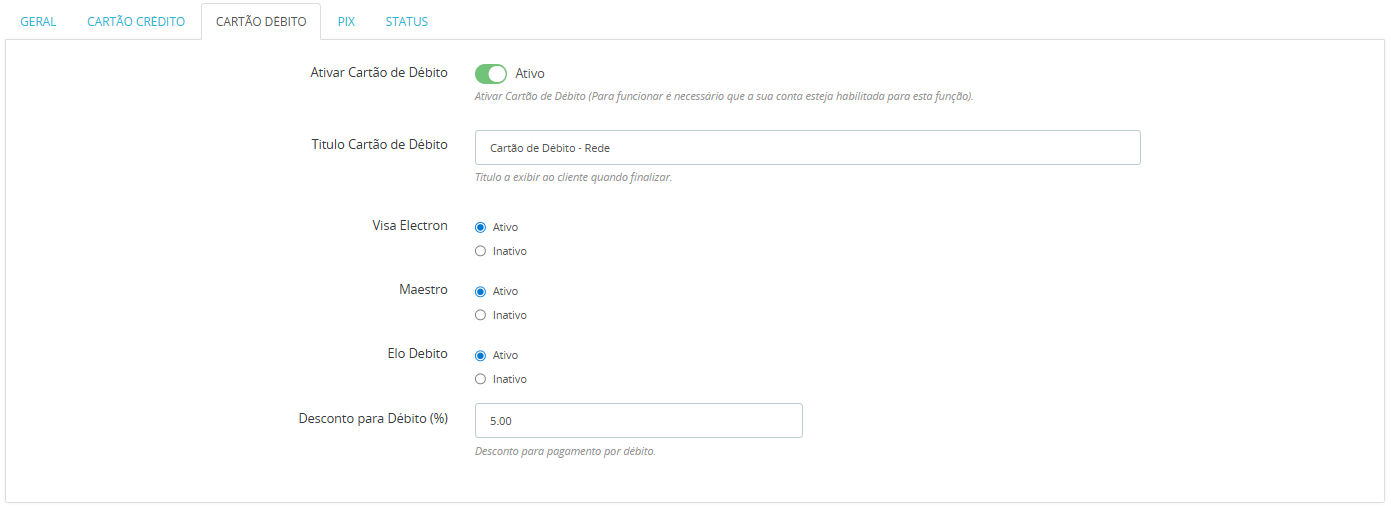Screen dimensions: 1391x511
Task: Click the 'Maestro' row label
Action: [x=423, y=289]
